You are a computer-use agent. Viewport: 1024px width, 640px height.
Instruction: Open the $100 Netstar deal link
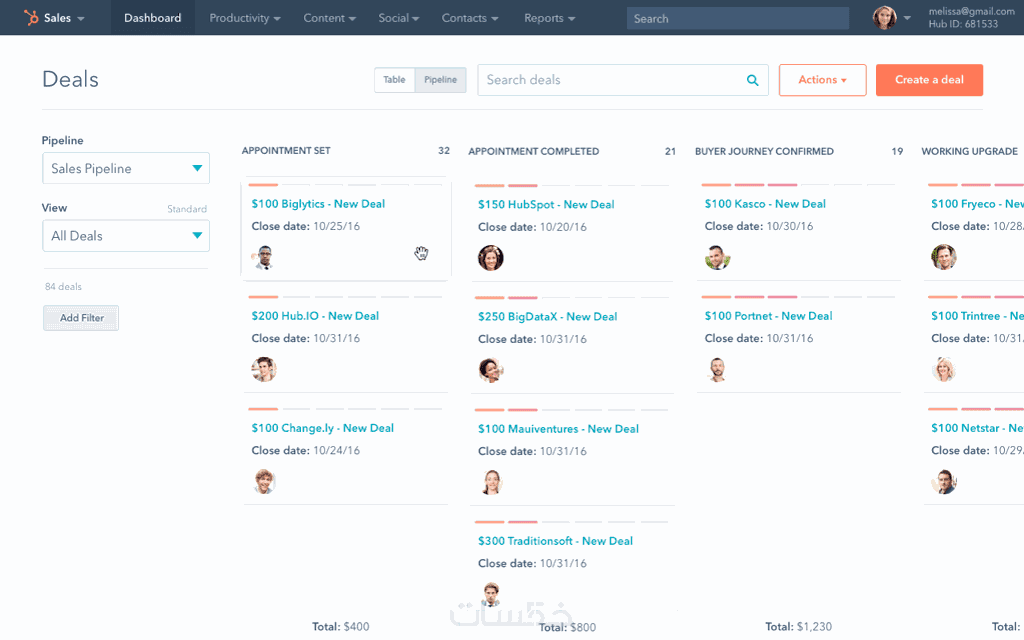[x=977, y=428]
